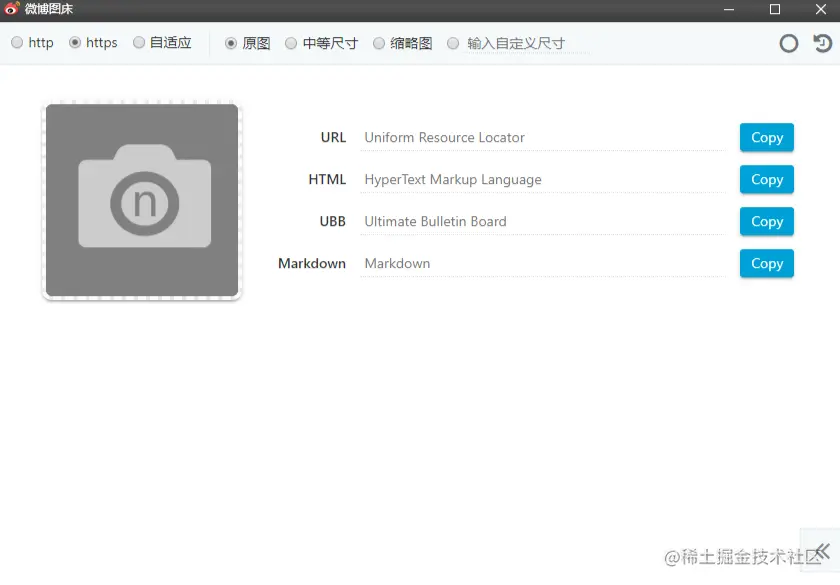Select the http protocol radio button
This screenshot has height=585, width=840.
point(17,42)
